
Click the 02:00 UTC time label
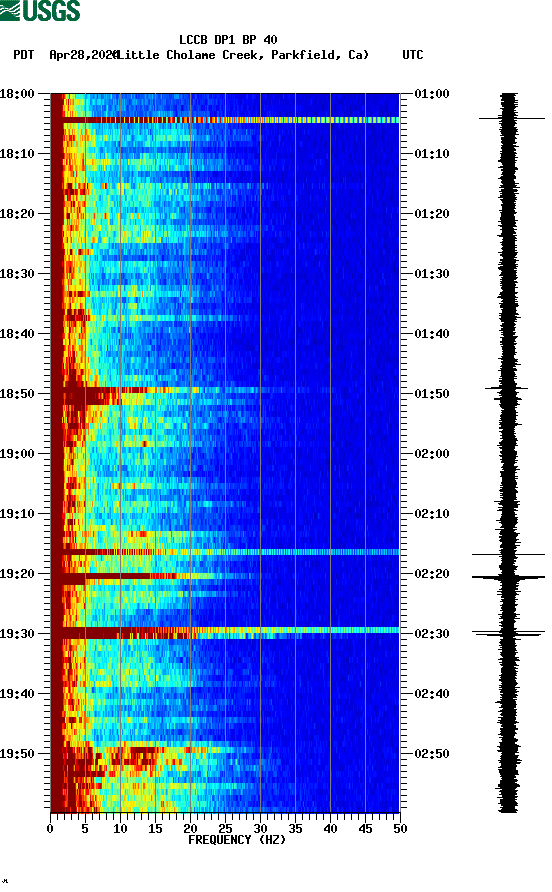432,453
